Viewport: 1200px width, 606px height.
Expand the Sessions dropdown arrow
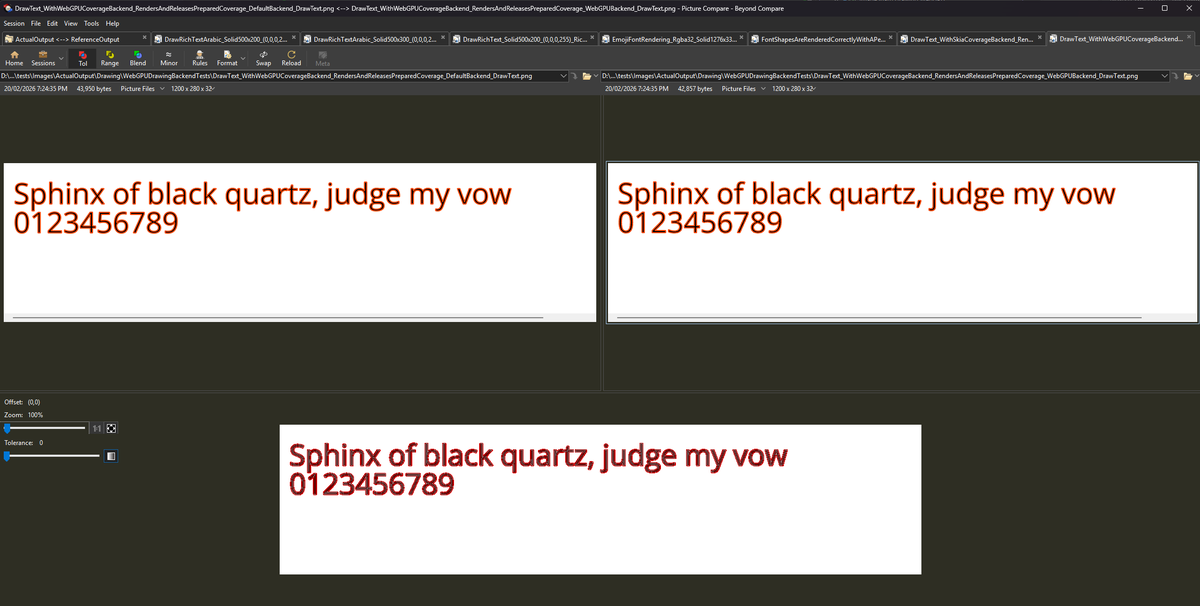(x=61, y=58)
